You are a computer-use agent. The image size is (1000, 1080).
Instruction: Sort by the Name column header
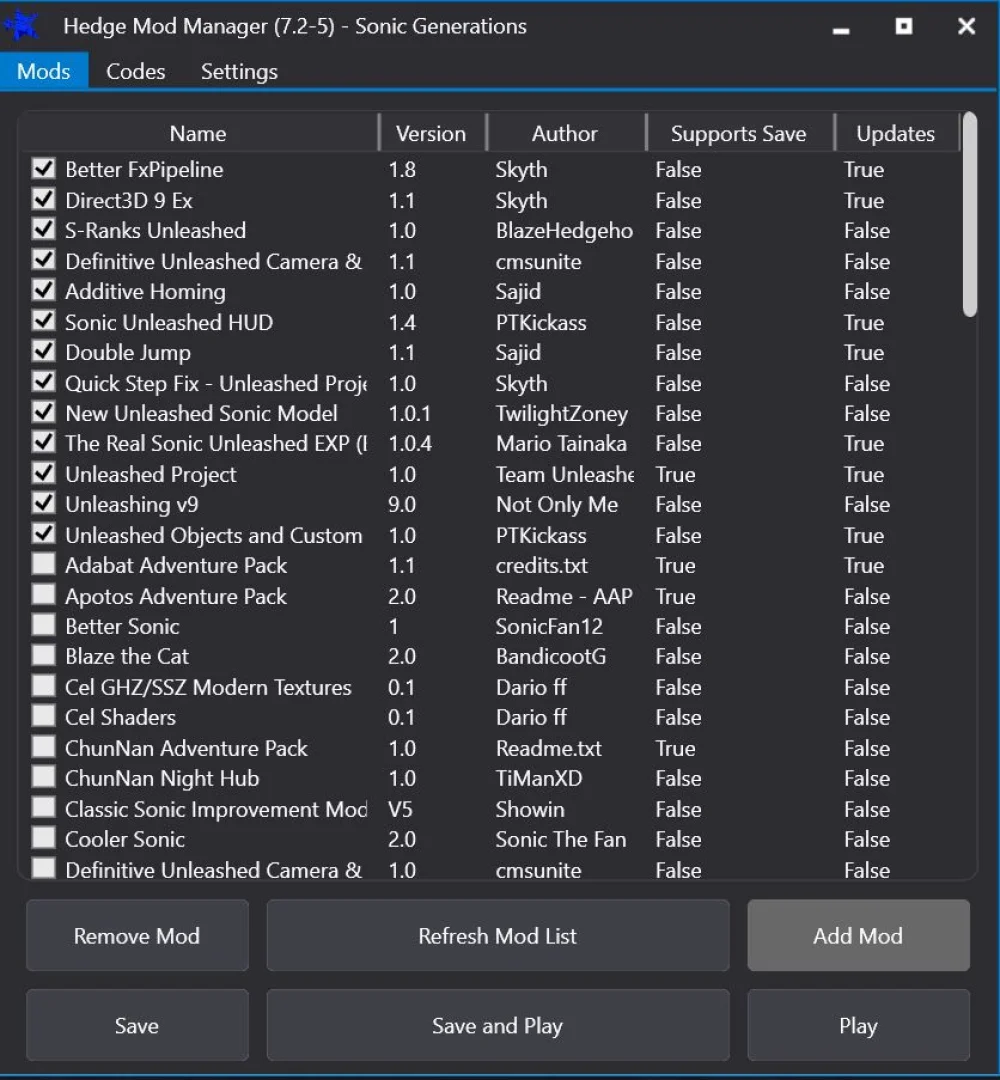coord(198,133)
